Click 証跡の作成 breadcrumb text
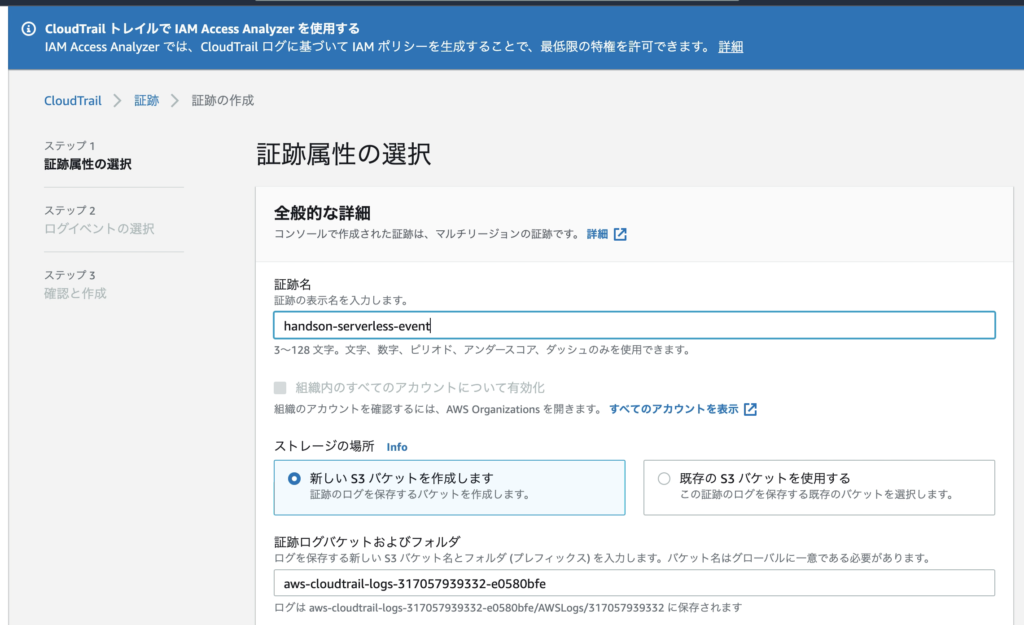Image resolution: width=1024 pixels, height=625 pixels. (x=223, y=101)
